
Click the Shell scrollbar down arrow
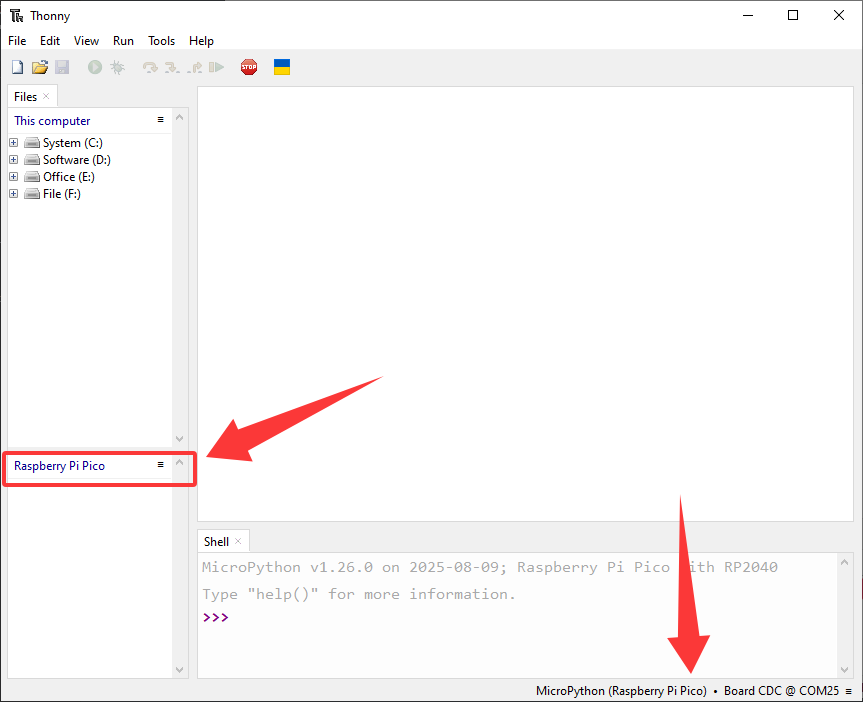pos(845,670)
